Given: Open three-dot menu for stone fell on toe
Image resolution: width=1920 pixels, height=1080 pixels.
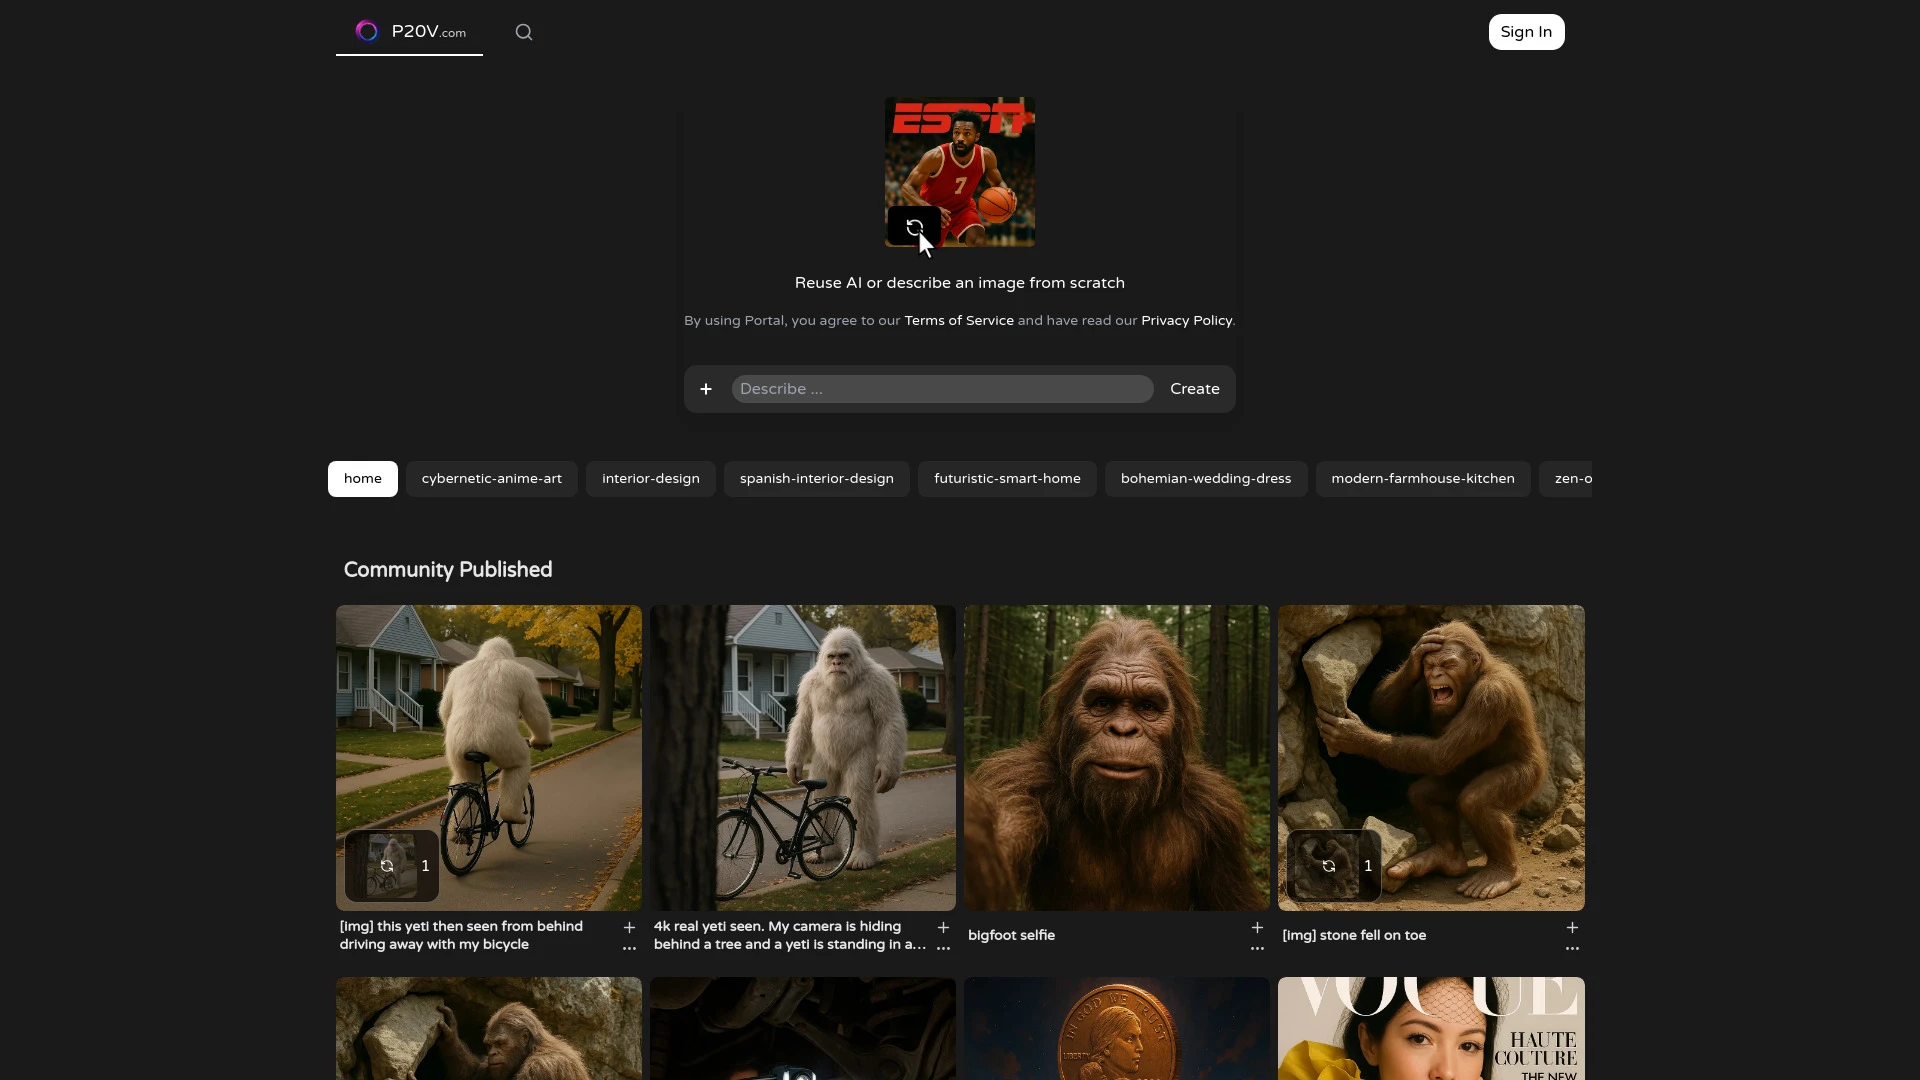Looking at the screenshot, I should [1572, 948].
